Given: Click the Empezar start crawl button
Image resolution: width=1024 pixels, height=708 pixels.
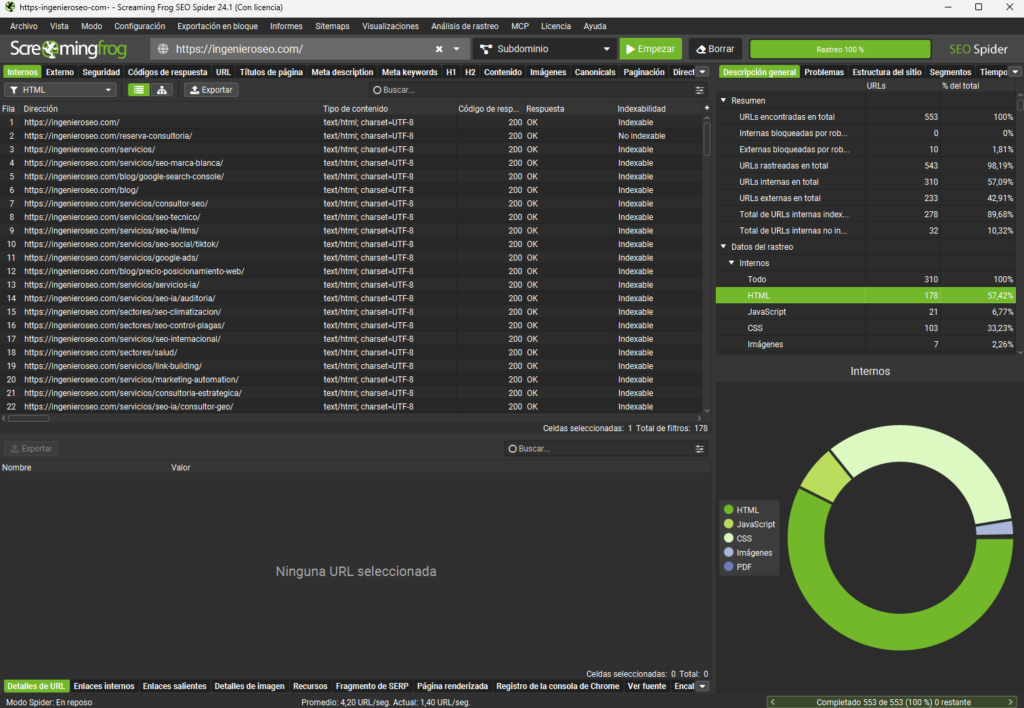Looking at the screenshot, I should (x=650, y=49).
